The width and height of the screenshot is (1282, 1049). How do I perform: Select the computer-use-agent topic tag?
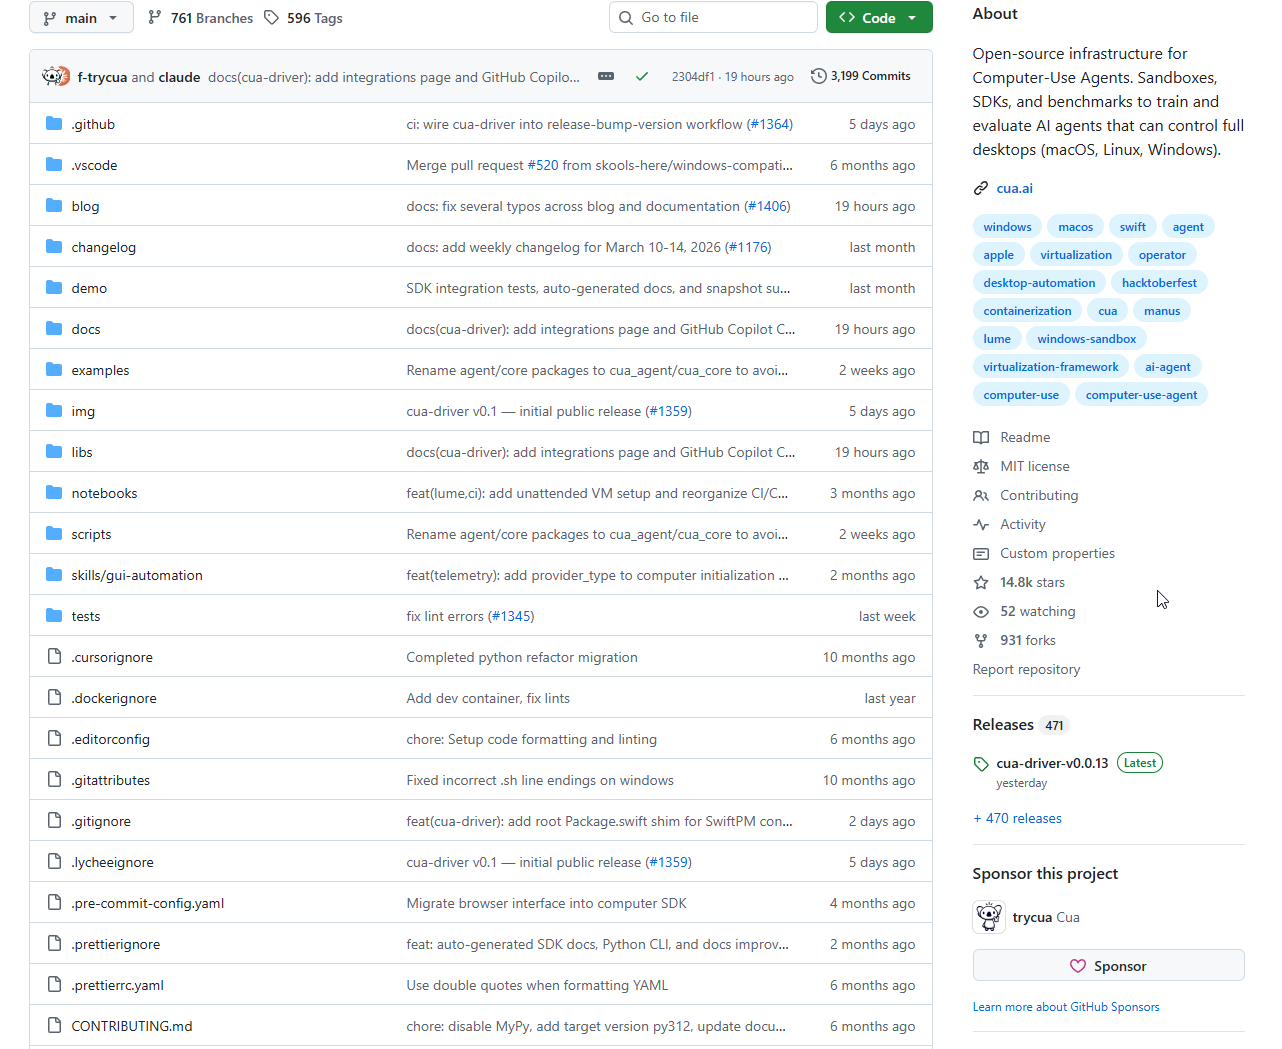[1141, 395]
